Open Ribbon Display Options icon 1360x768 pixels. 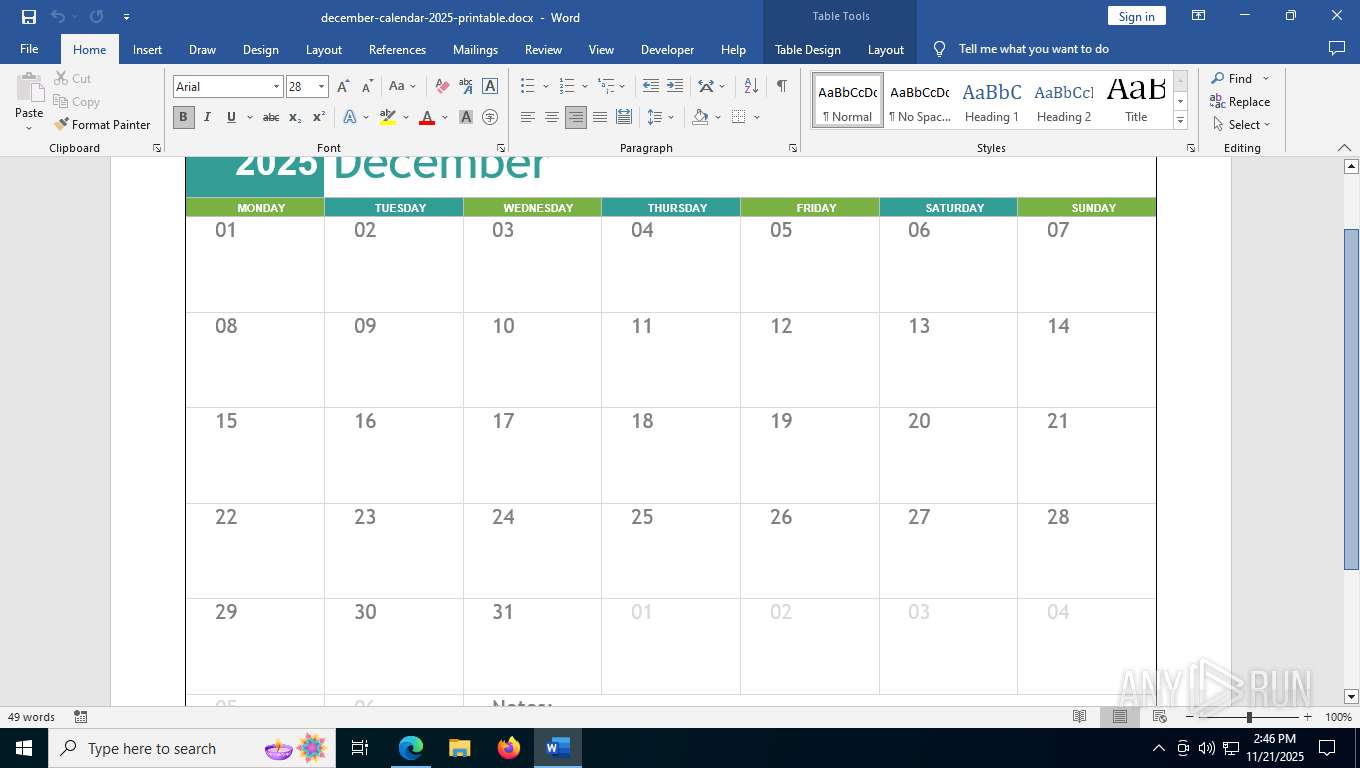pyautogui.click(x=1198, y=16)
